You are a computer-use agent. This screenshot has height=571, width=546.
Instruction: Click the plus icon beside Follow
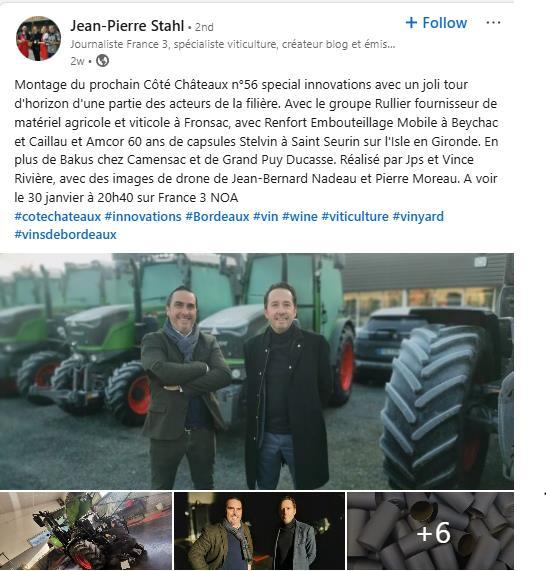point(411,23)
